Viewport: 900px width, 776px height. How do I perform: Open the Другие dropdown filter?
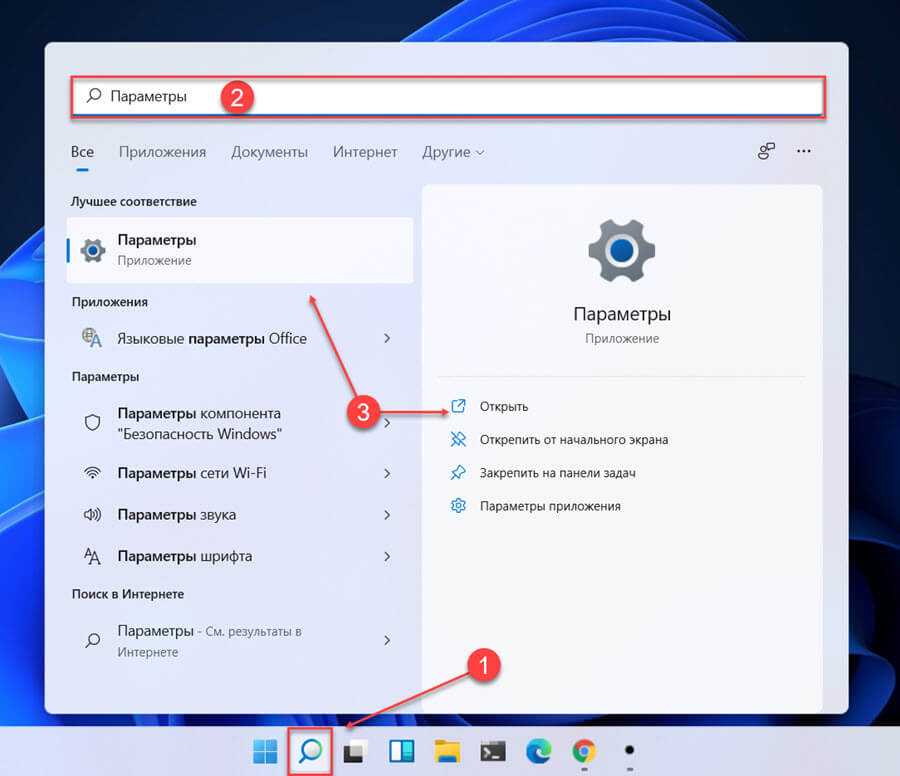coord(453,152)
